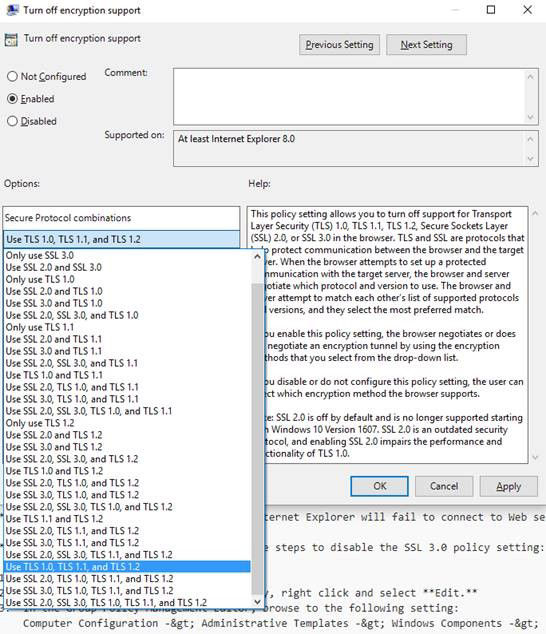Click dropdown list scrollbar down arrow
The image size is (546, 634).
tap(257, 602)
